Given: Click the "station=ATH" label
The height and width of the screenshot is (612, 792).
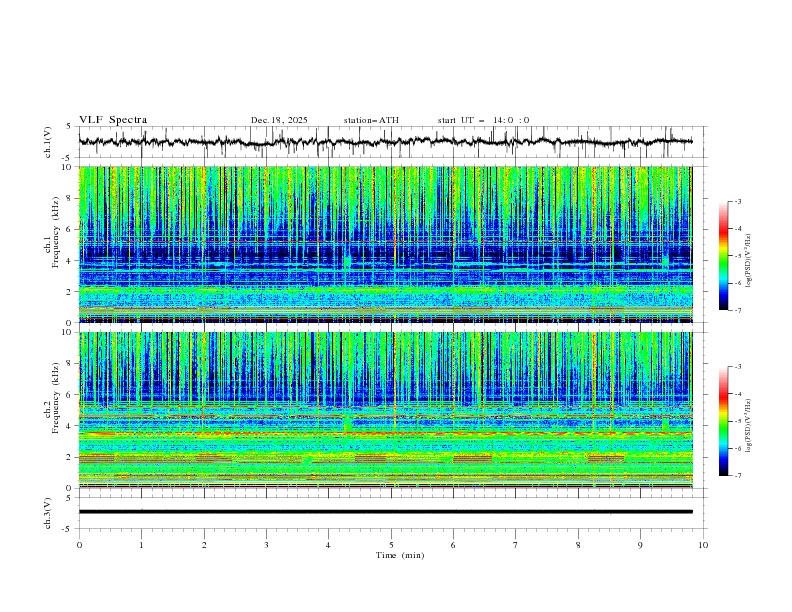Looking at the screenshot, I should point(371,120).
